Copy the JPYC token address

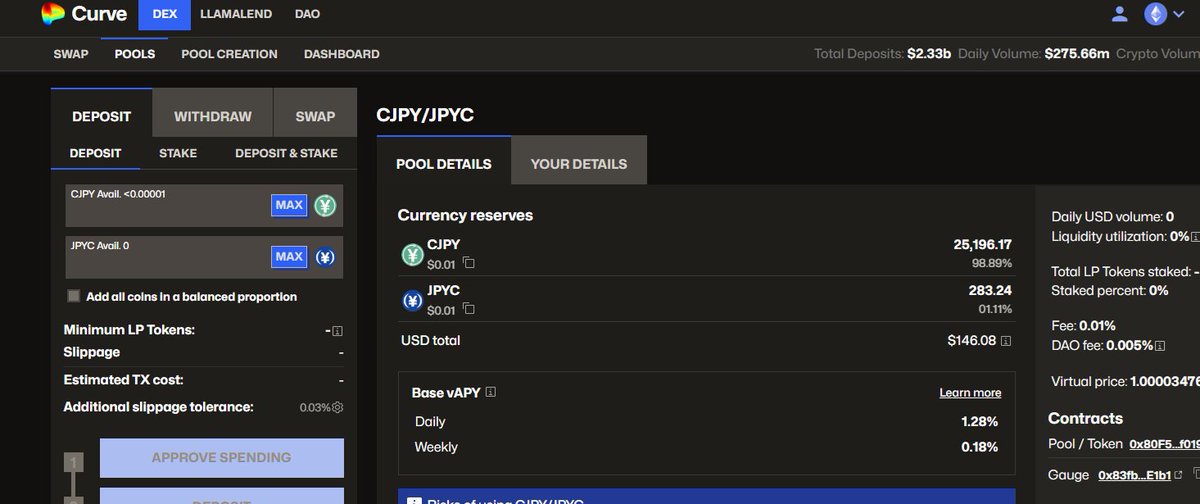point(468,310)
